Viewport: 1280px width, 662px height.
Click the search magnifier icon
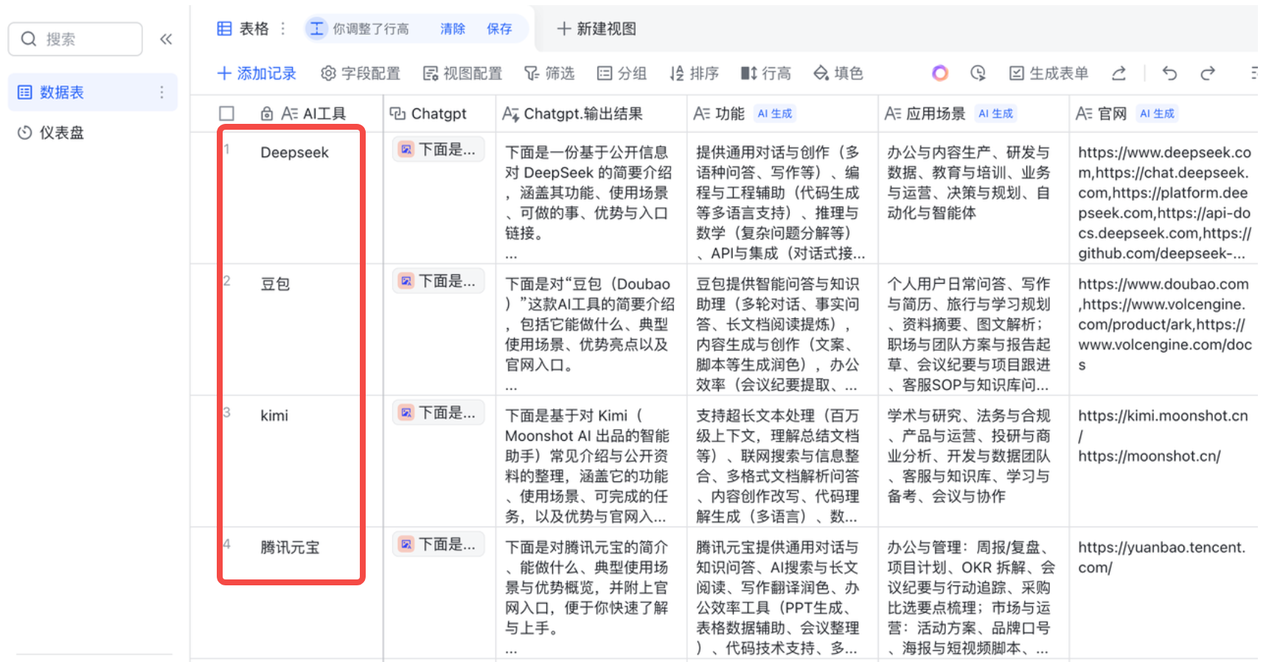pos(28,39)
